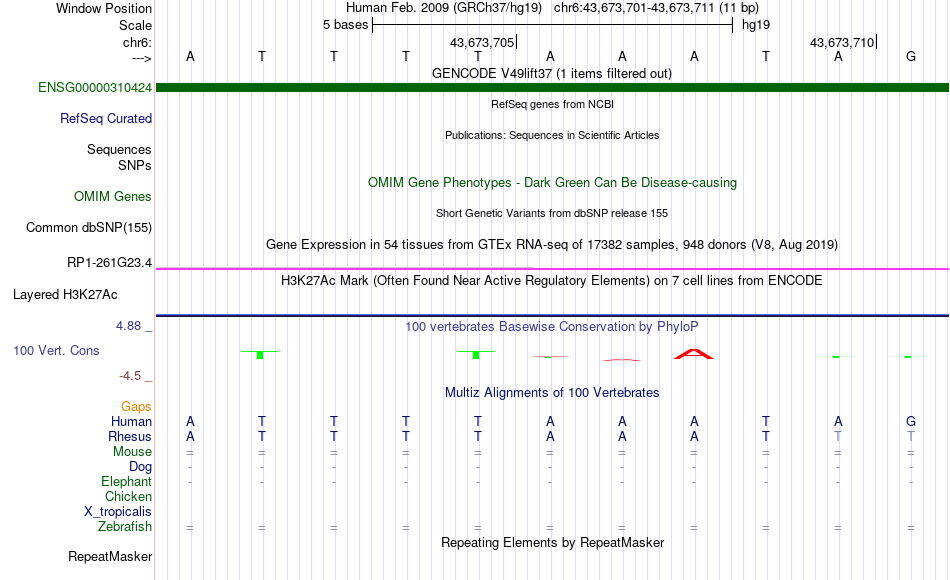Screen dimensions: 950x580
Task: Click the ENSG00000310424 gene label
Action: (95, 87)
